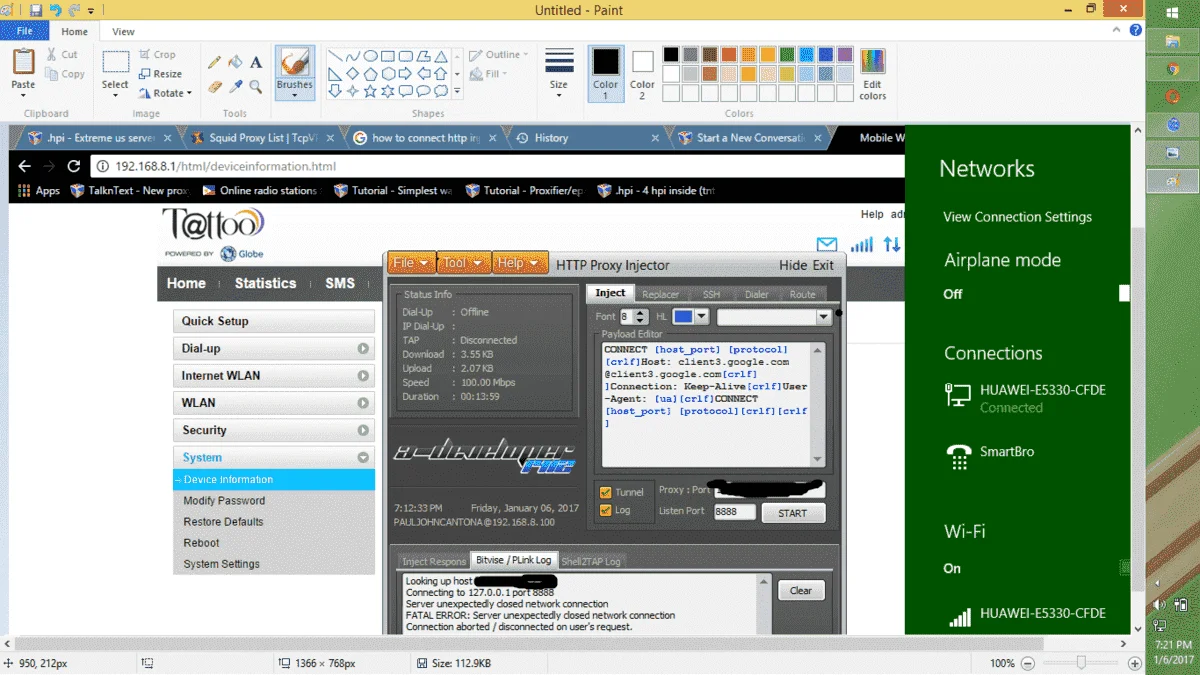Open the Shell2TAP Log tab
Viewport: 1200px width, 675px height.
click(590, 561)
